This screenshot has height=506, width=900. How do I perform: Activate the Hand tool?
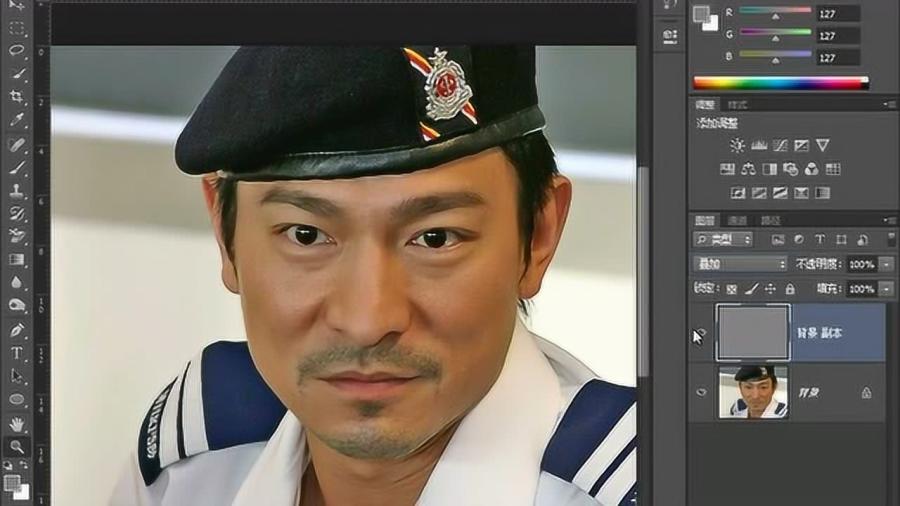(17, 423)
